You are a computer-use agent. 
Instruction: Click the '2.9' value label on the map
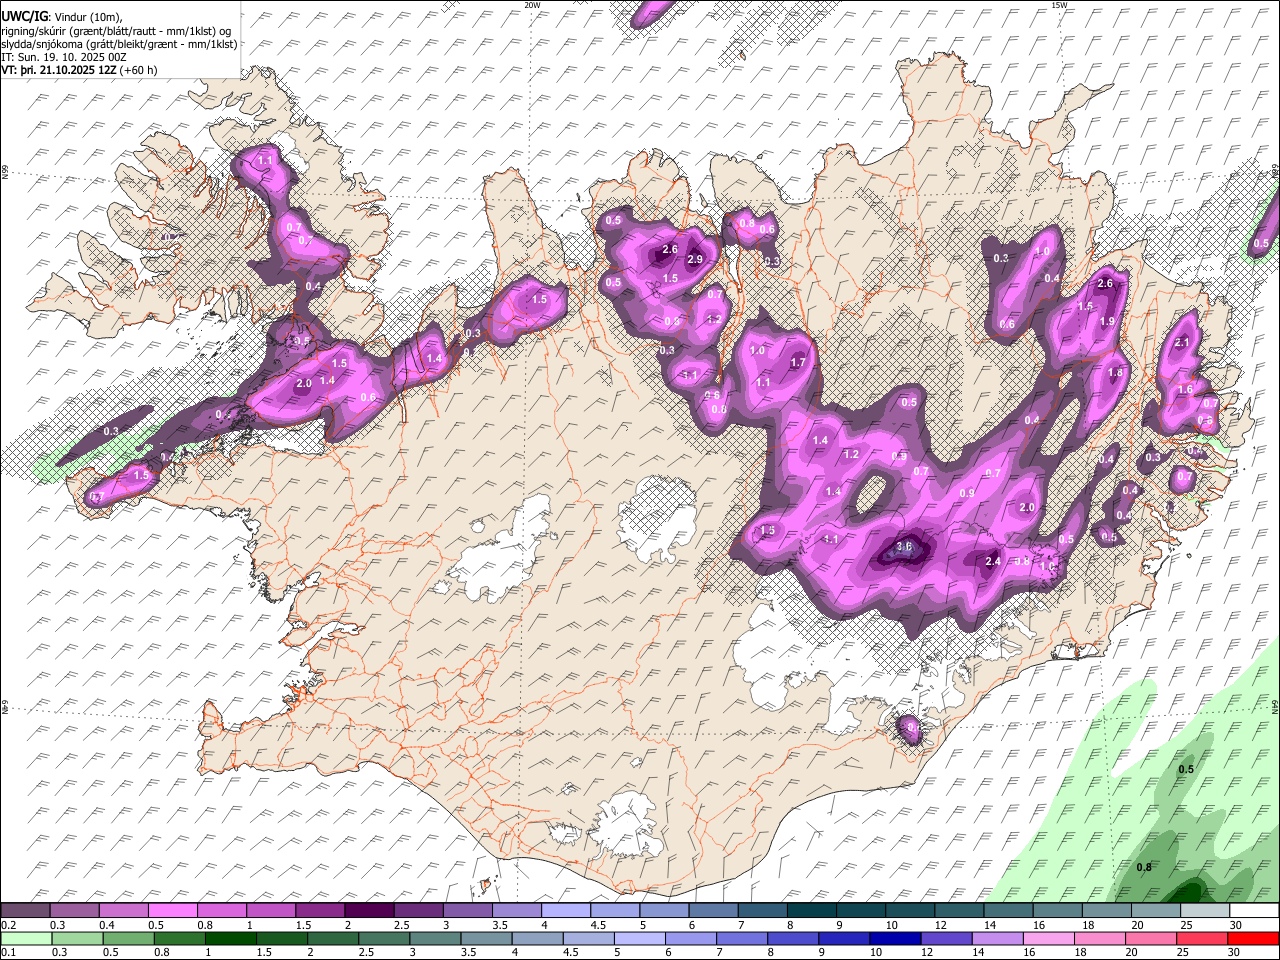pyautogui.click(x=696, y=260)
